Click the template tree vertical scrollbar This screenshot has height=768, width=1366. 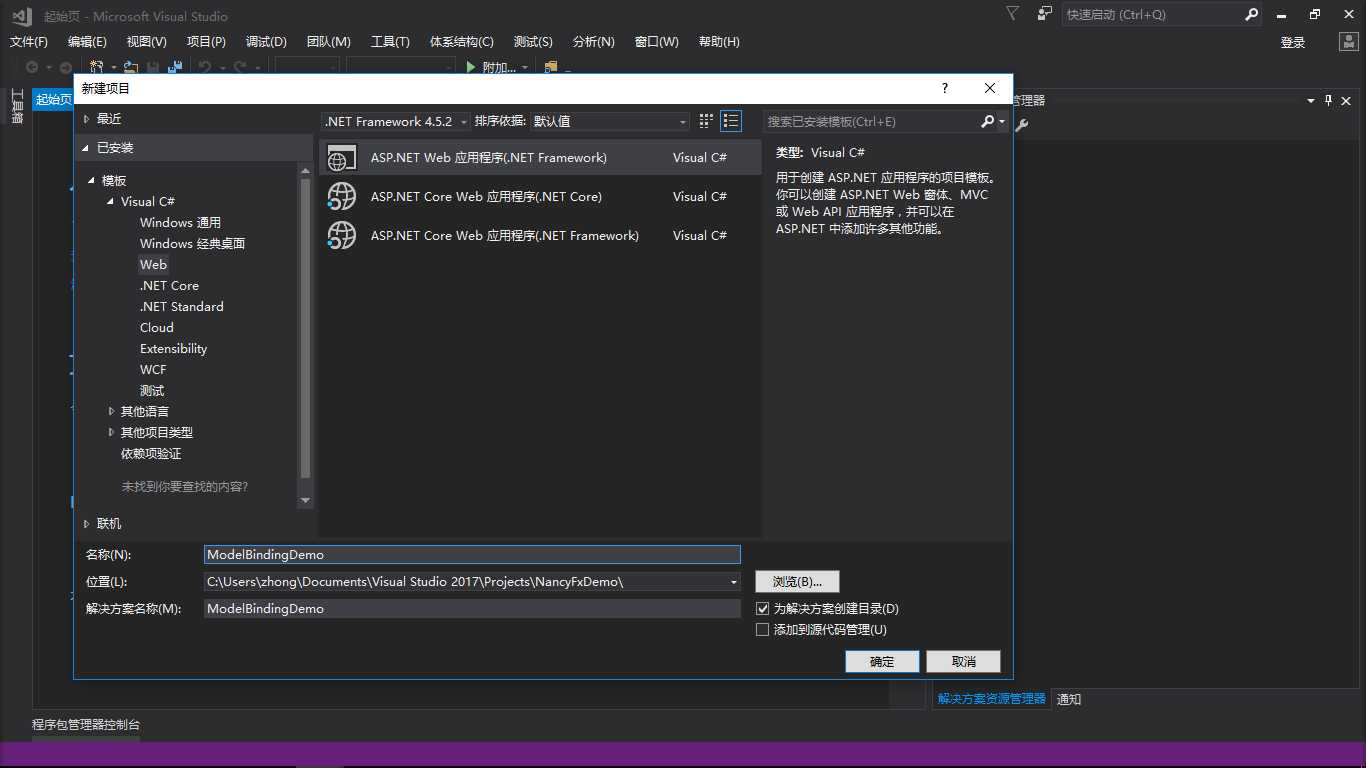[306, 328]
